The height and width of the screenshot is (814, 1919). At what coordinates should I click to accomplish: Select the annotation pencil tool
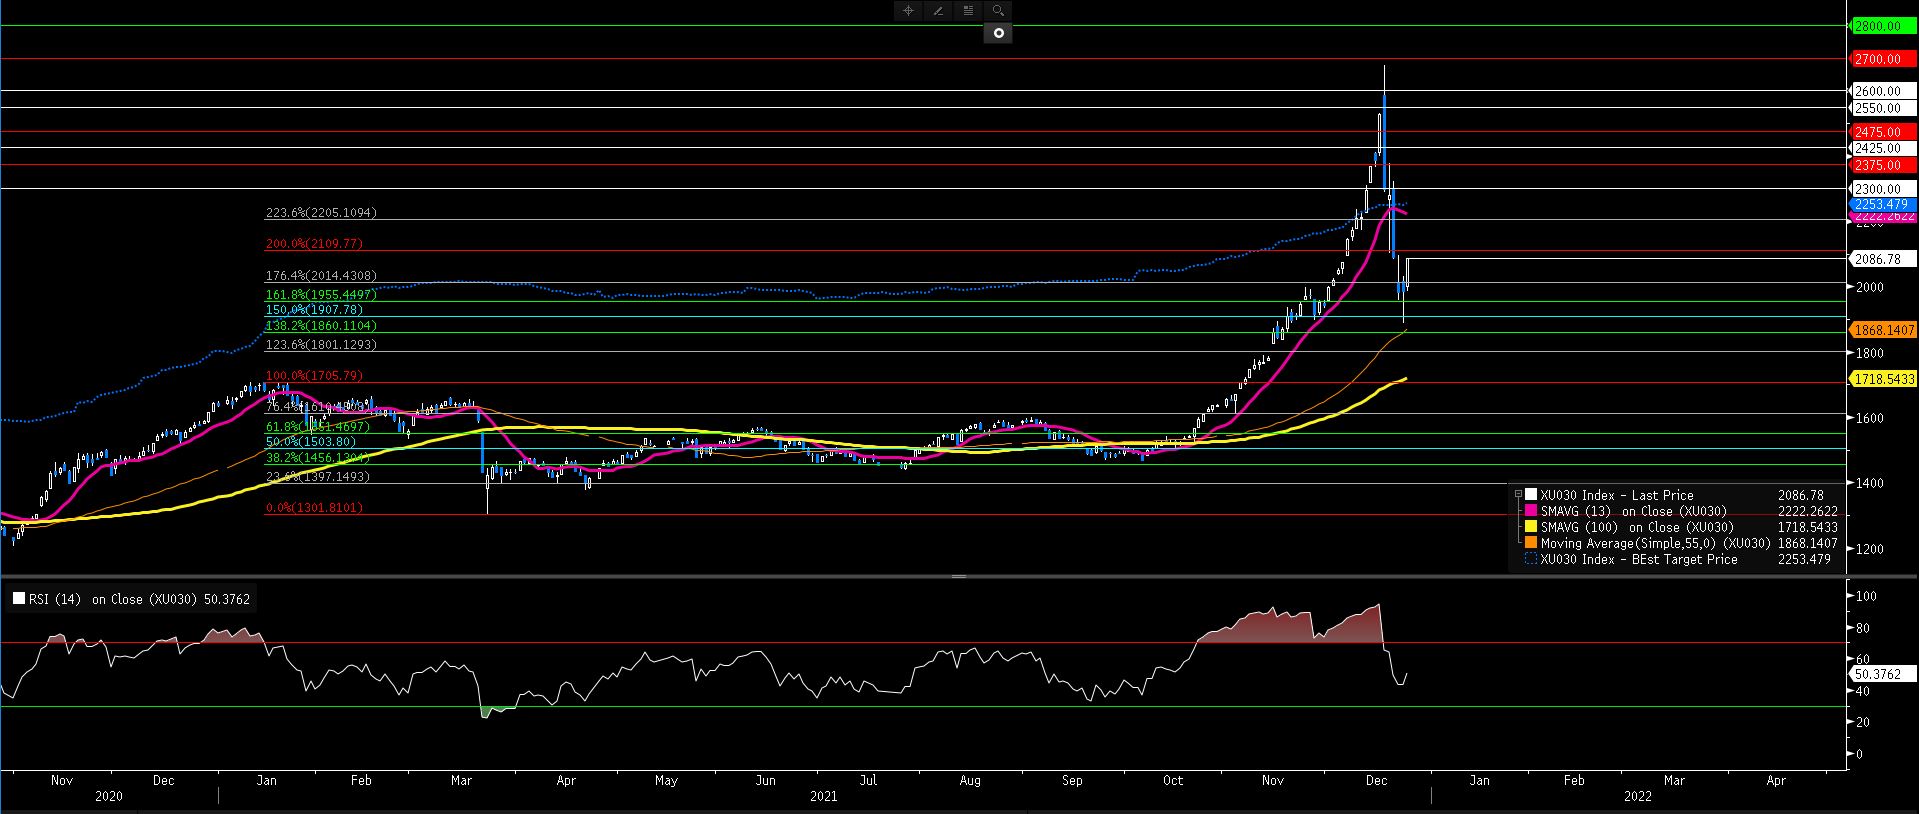938,11
